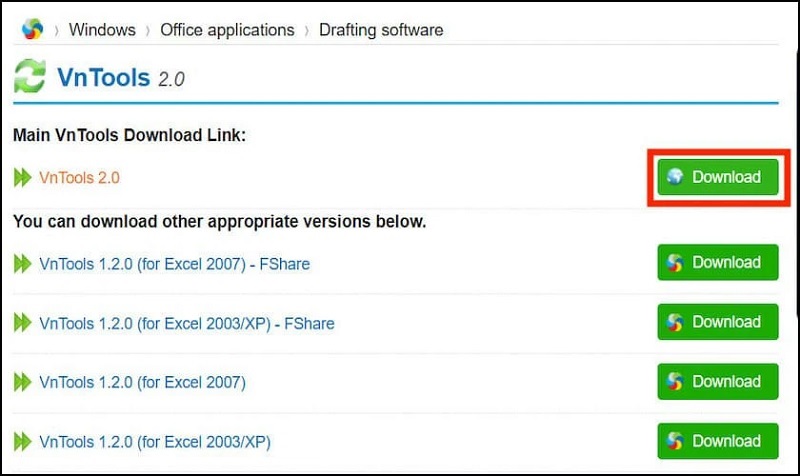
Task: Open VnTools 1.2.0 (for Excel 2007) link
Action: click(x=142, y=382)
